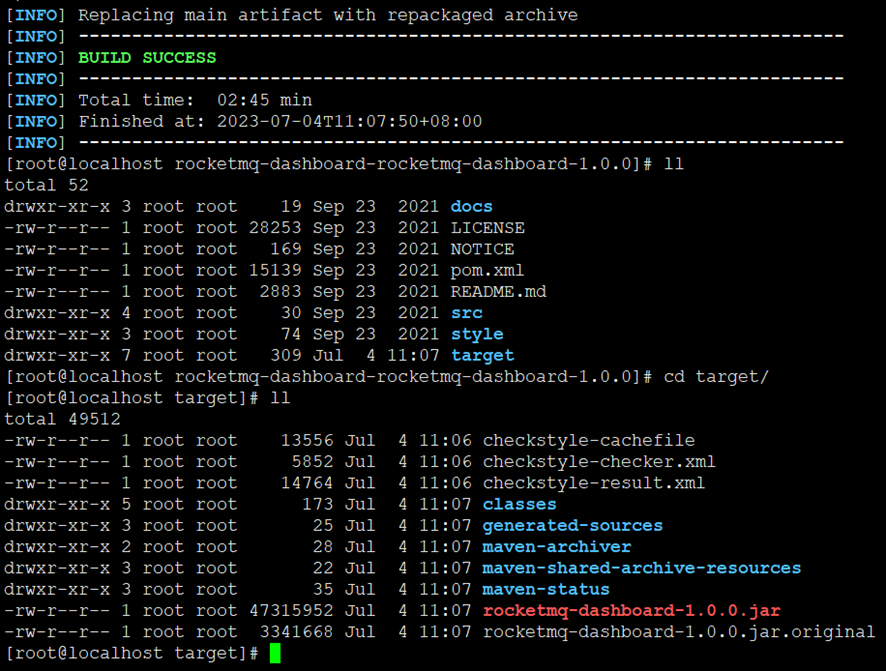886x671 pixels.
Task: Select the classes directory name
Action: pos(519,504)
